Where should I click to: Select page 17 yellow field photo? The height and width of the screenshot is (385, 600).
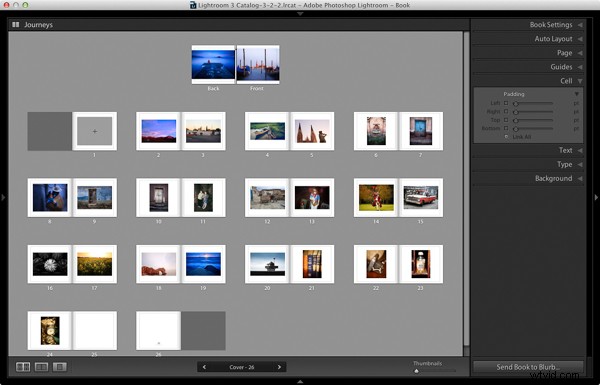pos(95,264)
